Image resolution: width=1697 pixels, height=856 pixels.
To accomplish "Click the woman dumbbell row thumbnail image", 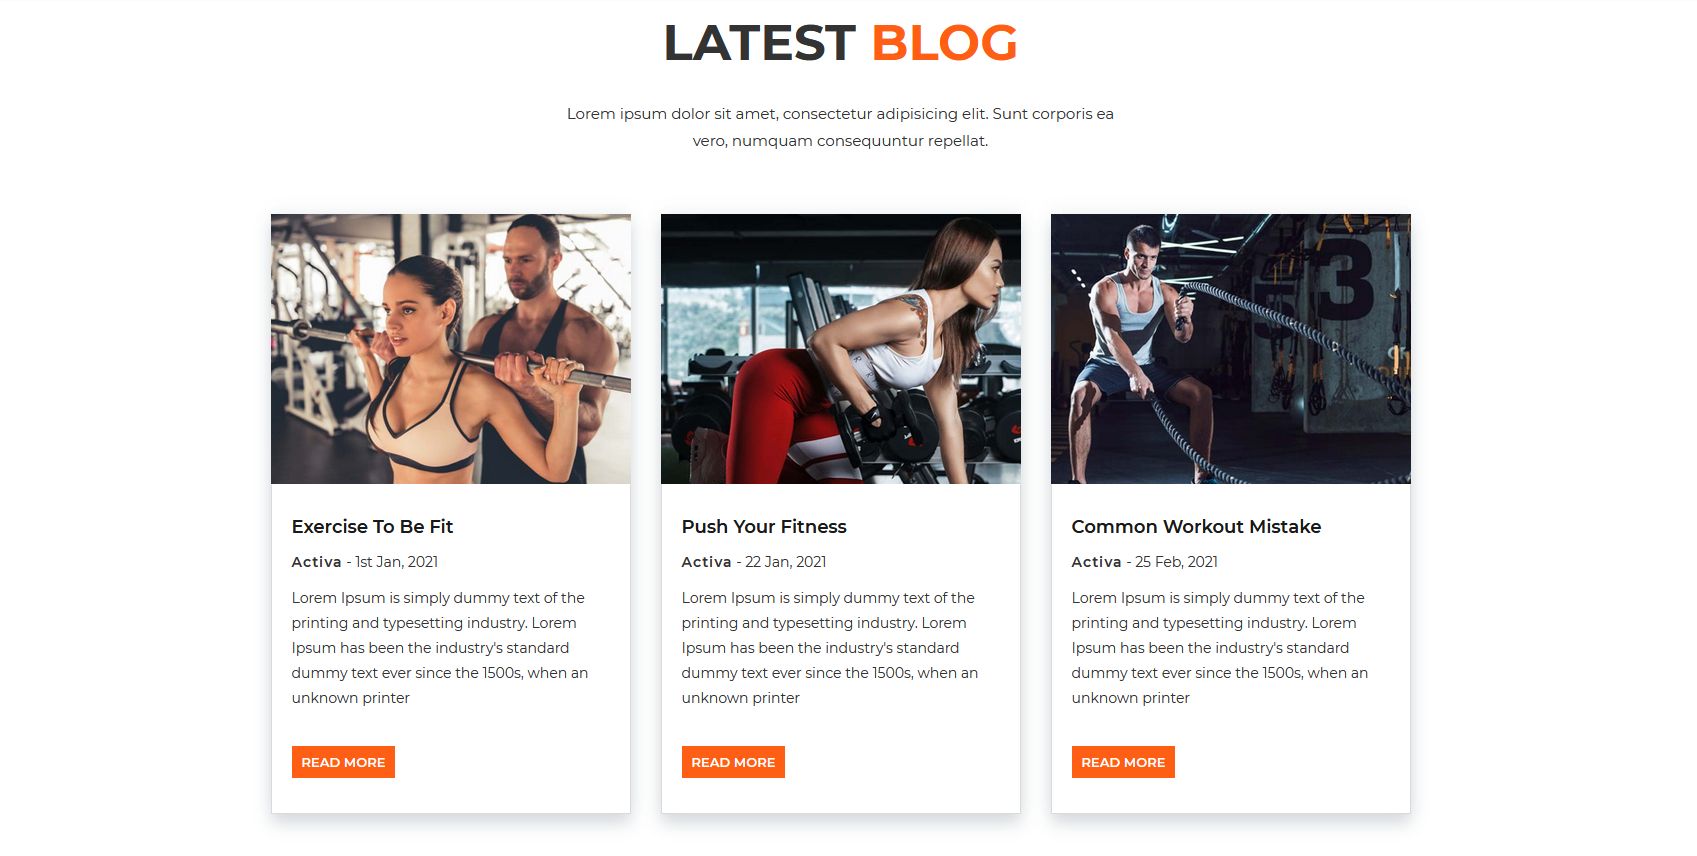I will pyautogui.click(x=841, y=349).
